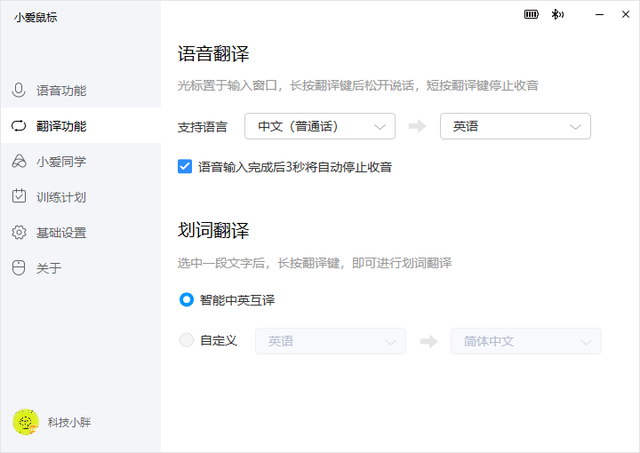The image size is (640, 453).
Task: Click the calendar check icon beside 训练计划
Action: tap(19, 196)
